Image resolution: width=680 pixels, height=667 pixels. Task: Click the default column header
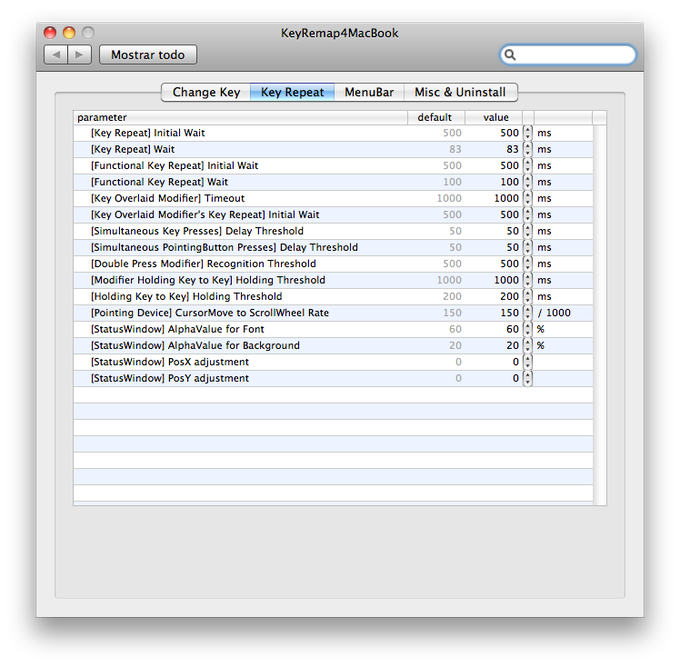tap(436, 118)
